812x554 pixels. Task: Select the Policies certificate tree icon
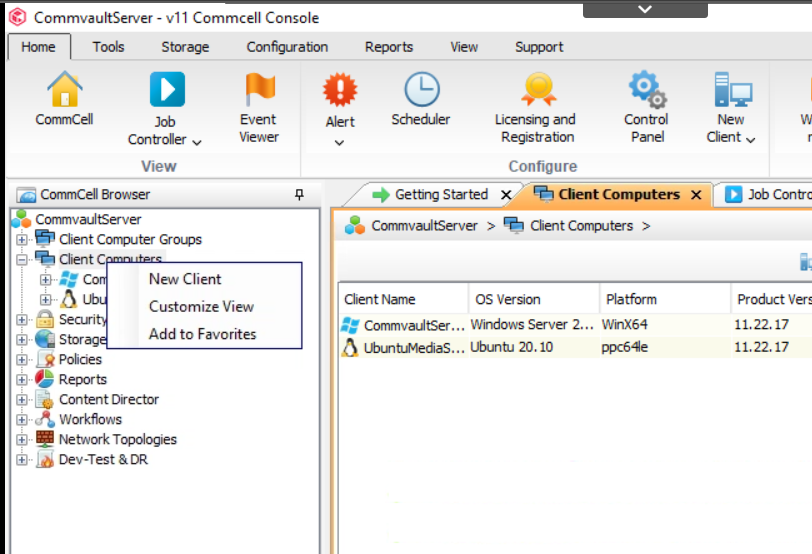point(46,359)
